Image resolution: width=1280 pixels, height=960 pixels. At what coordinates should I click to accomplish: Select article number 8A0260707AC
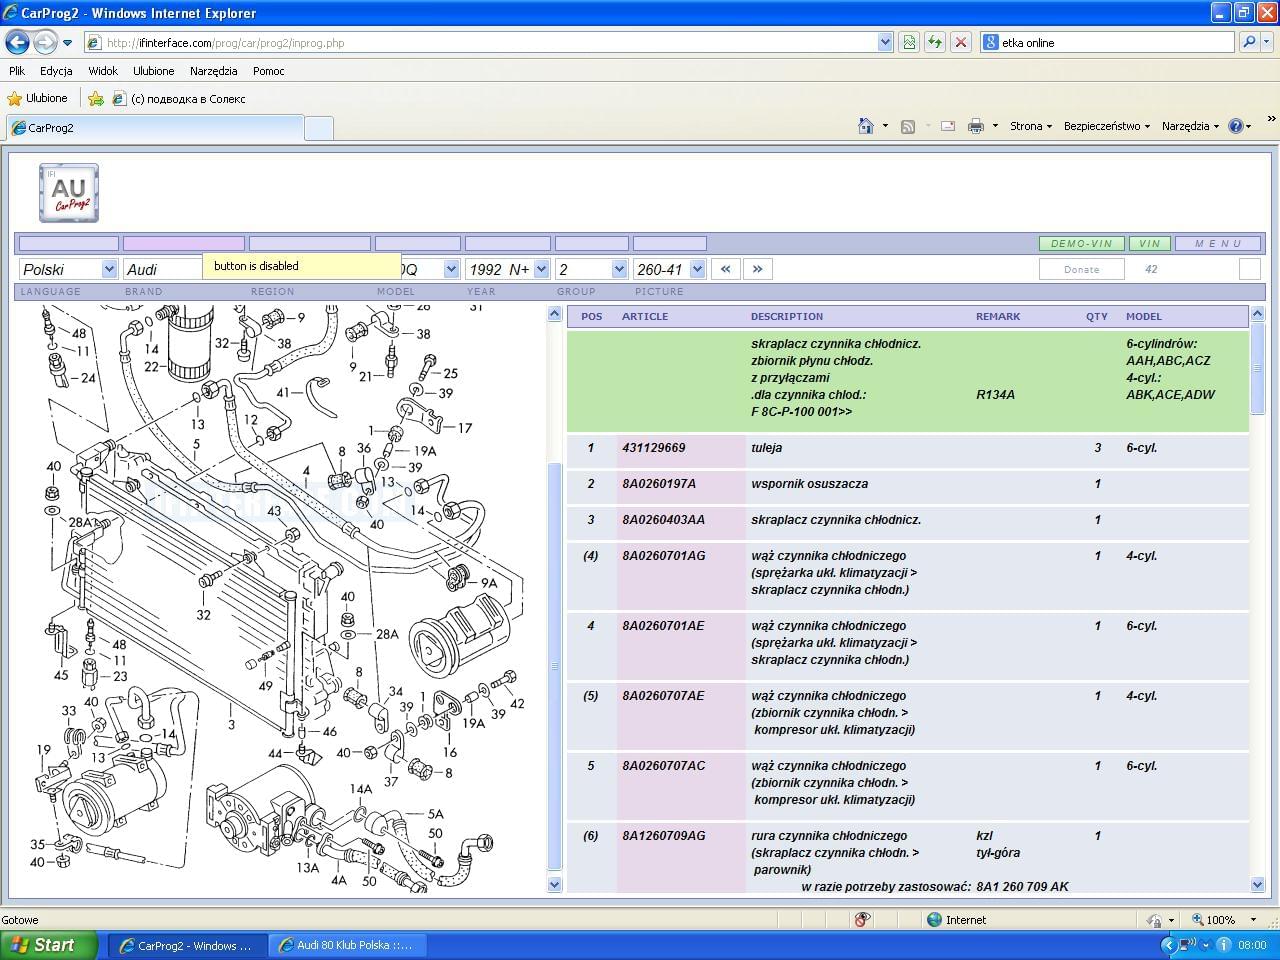663,766
